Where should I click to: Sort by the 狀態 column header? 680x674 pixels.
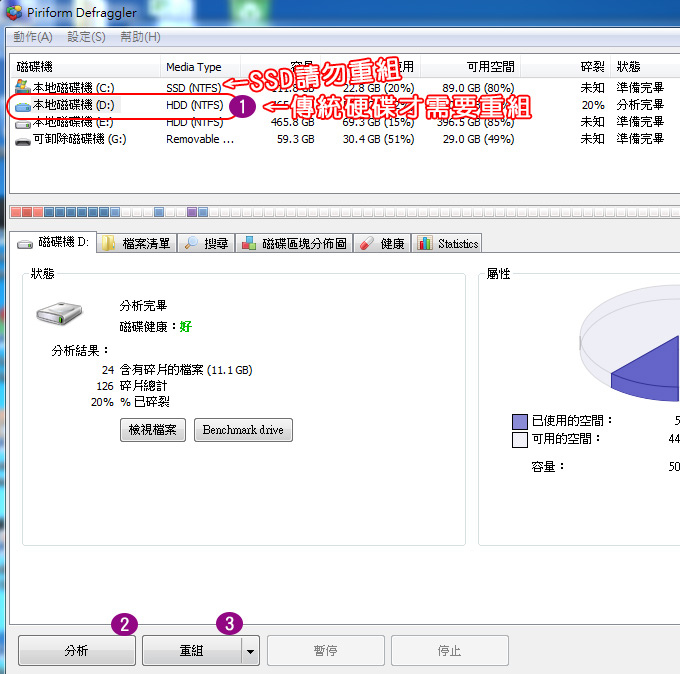[645, 66]
